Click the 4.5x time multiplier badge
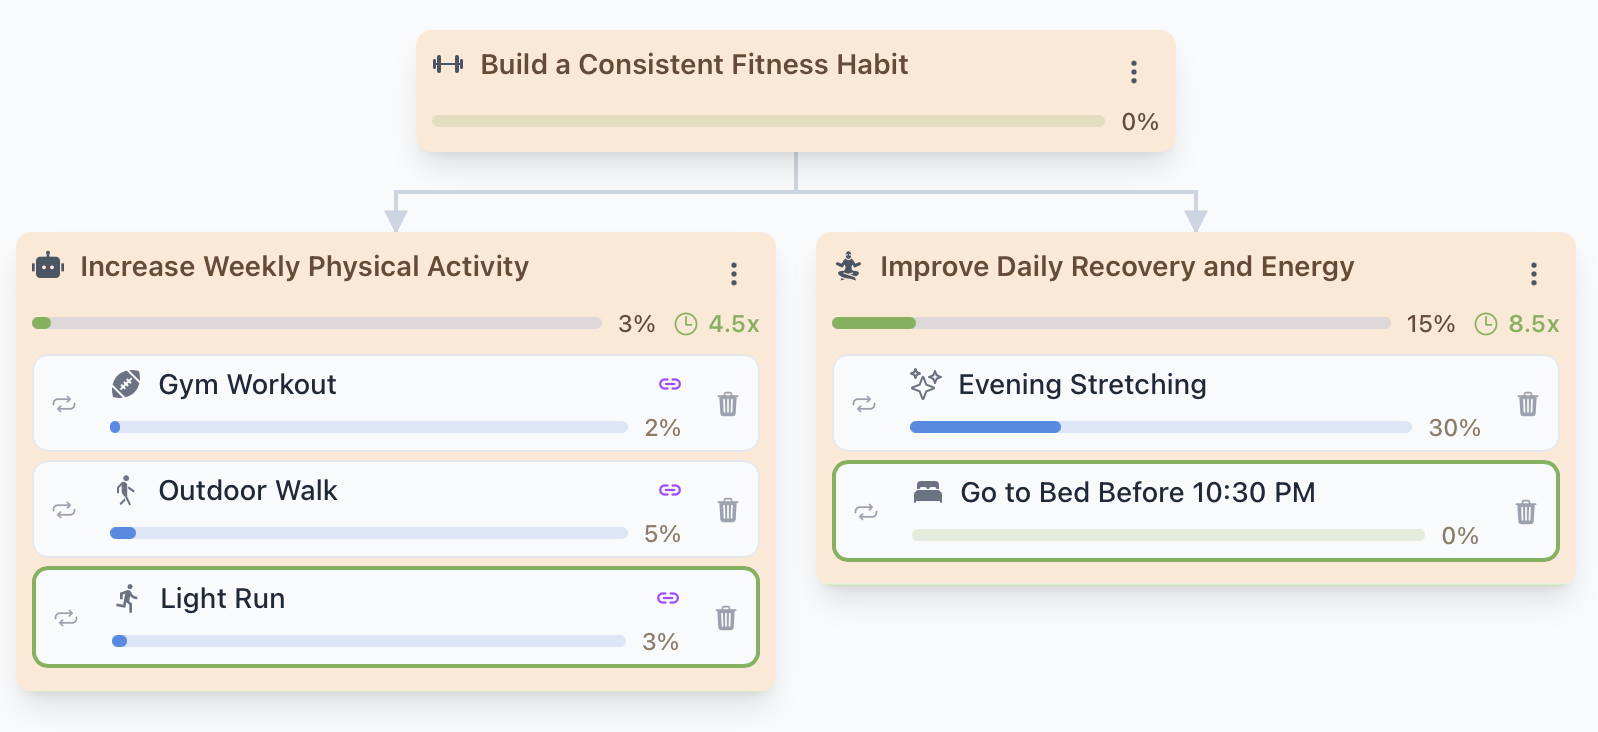The height and width of the screenshot is (732, 1598). tap(718, 324)
